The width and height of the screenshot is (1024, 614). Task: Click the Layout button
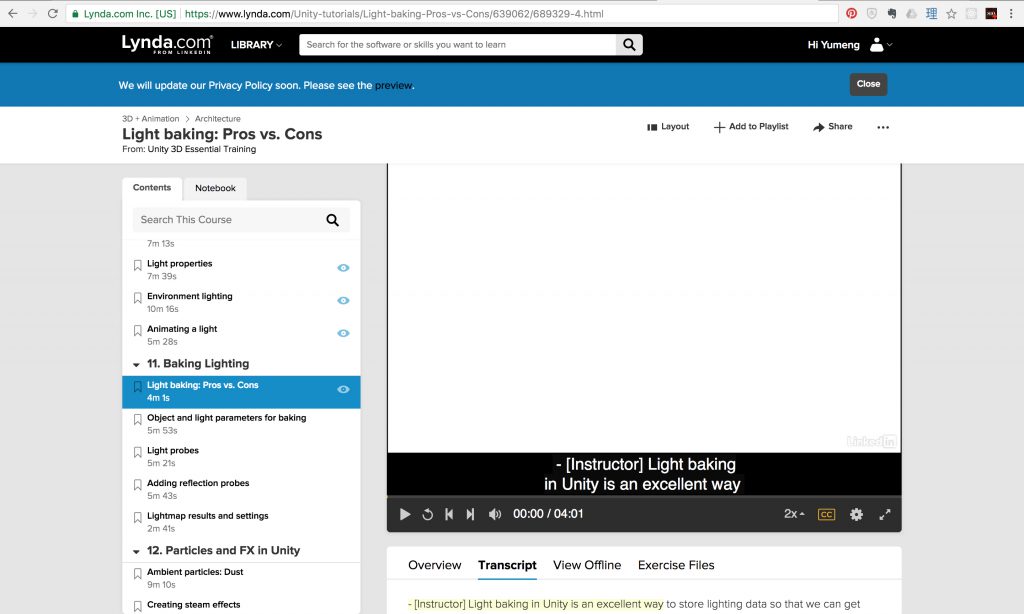coord(668,127)
